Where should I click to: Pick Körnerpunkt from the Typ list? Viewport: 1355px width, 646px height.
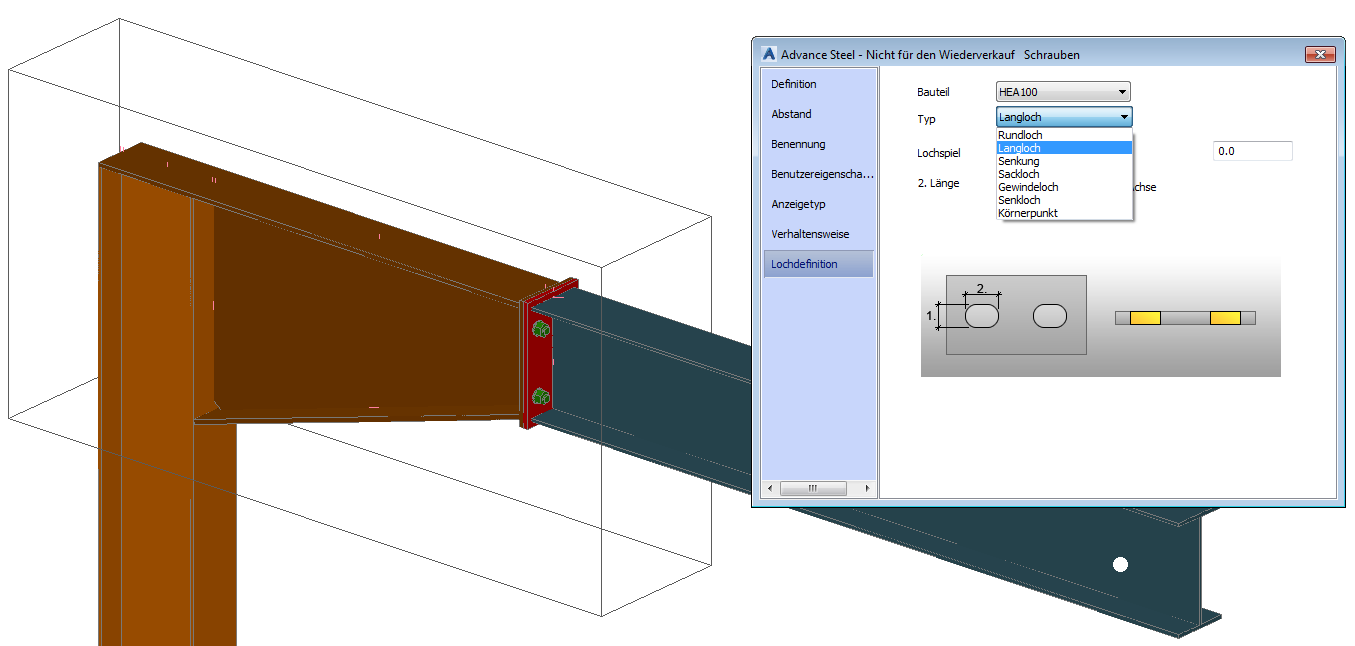click(1064, 213)
